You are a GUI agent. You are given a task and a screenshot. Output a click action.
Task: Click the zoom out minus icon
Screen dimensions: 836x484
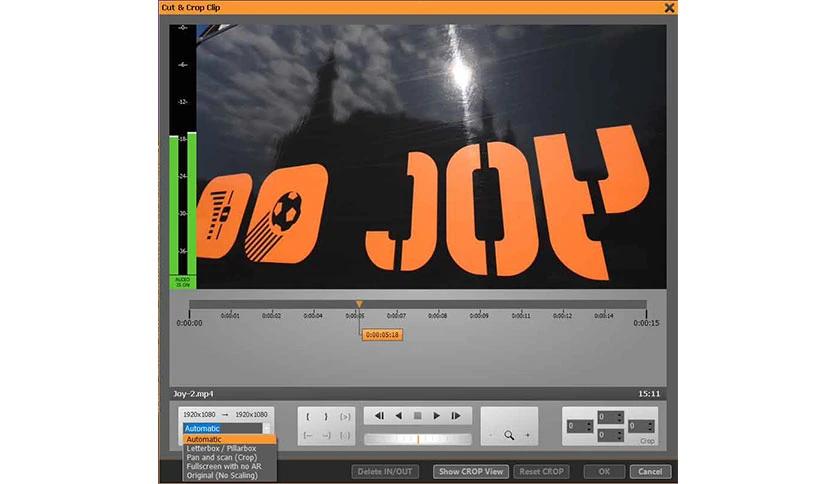491,435
